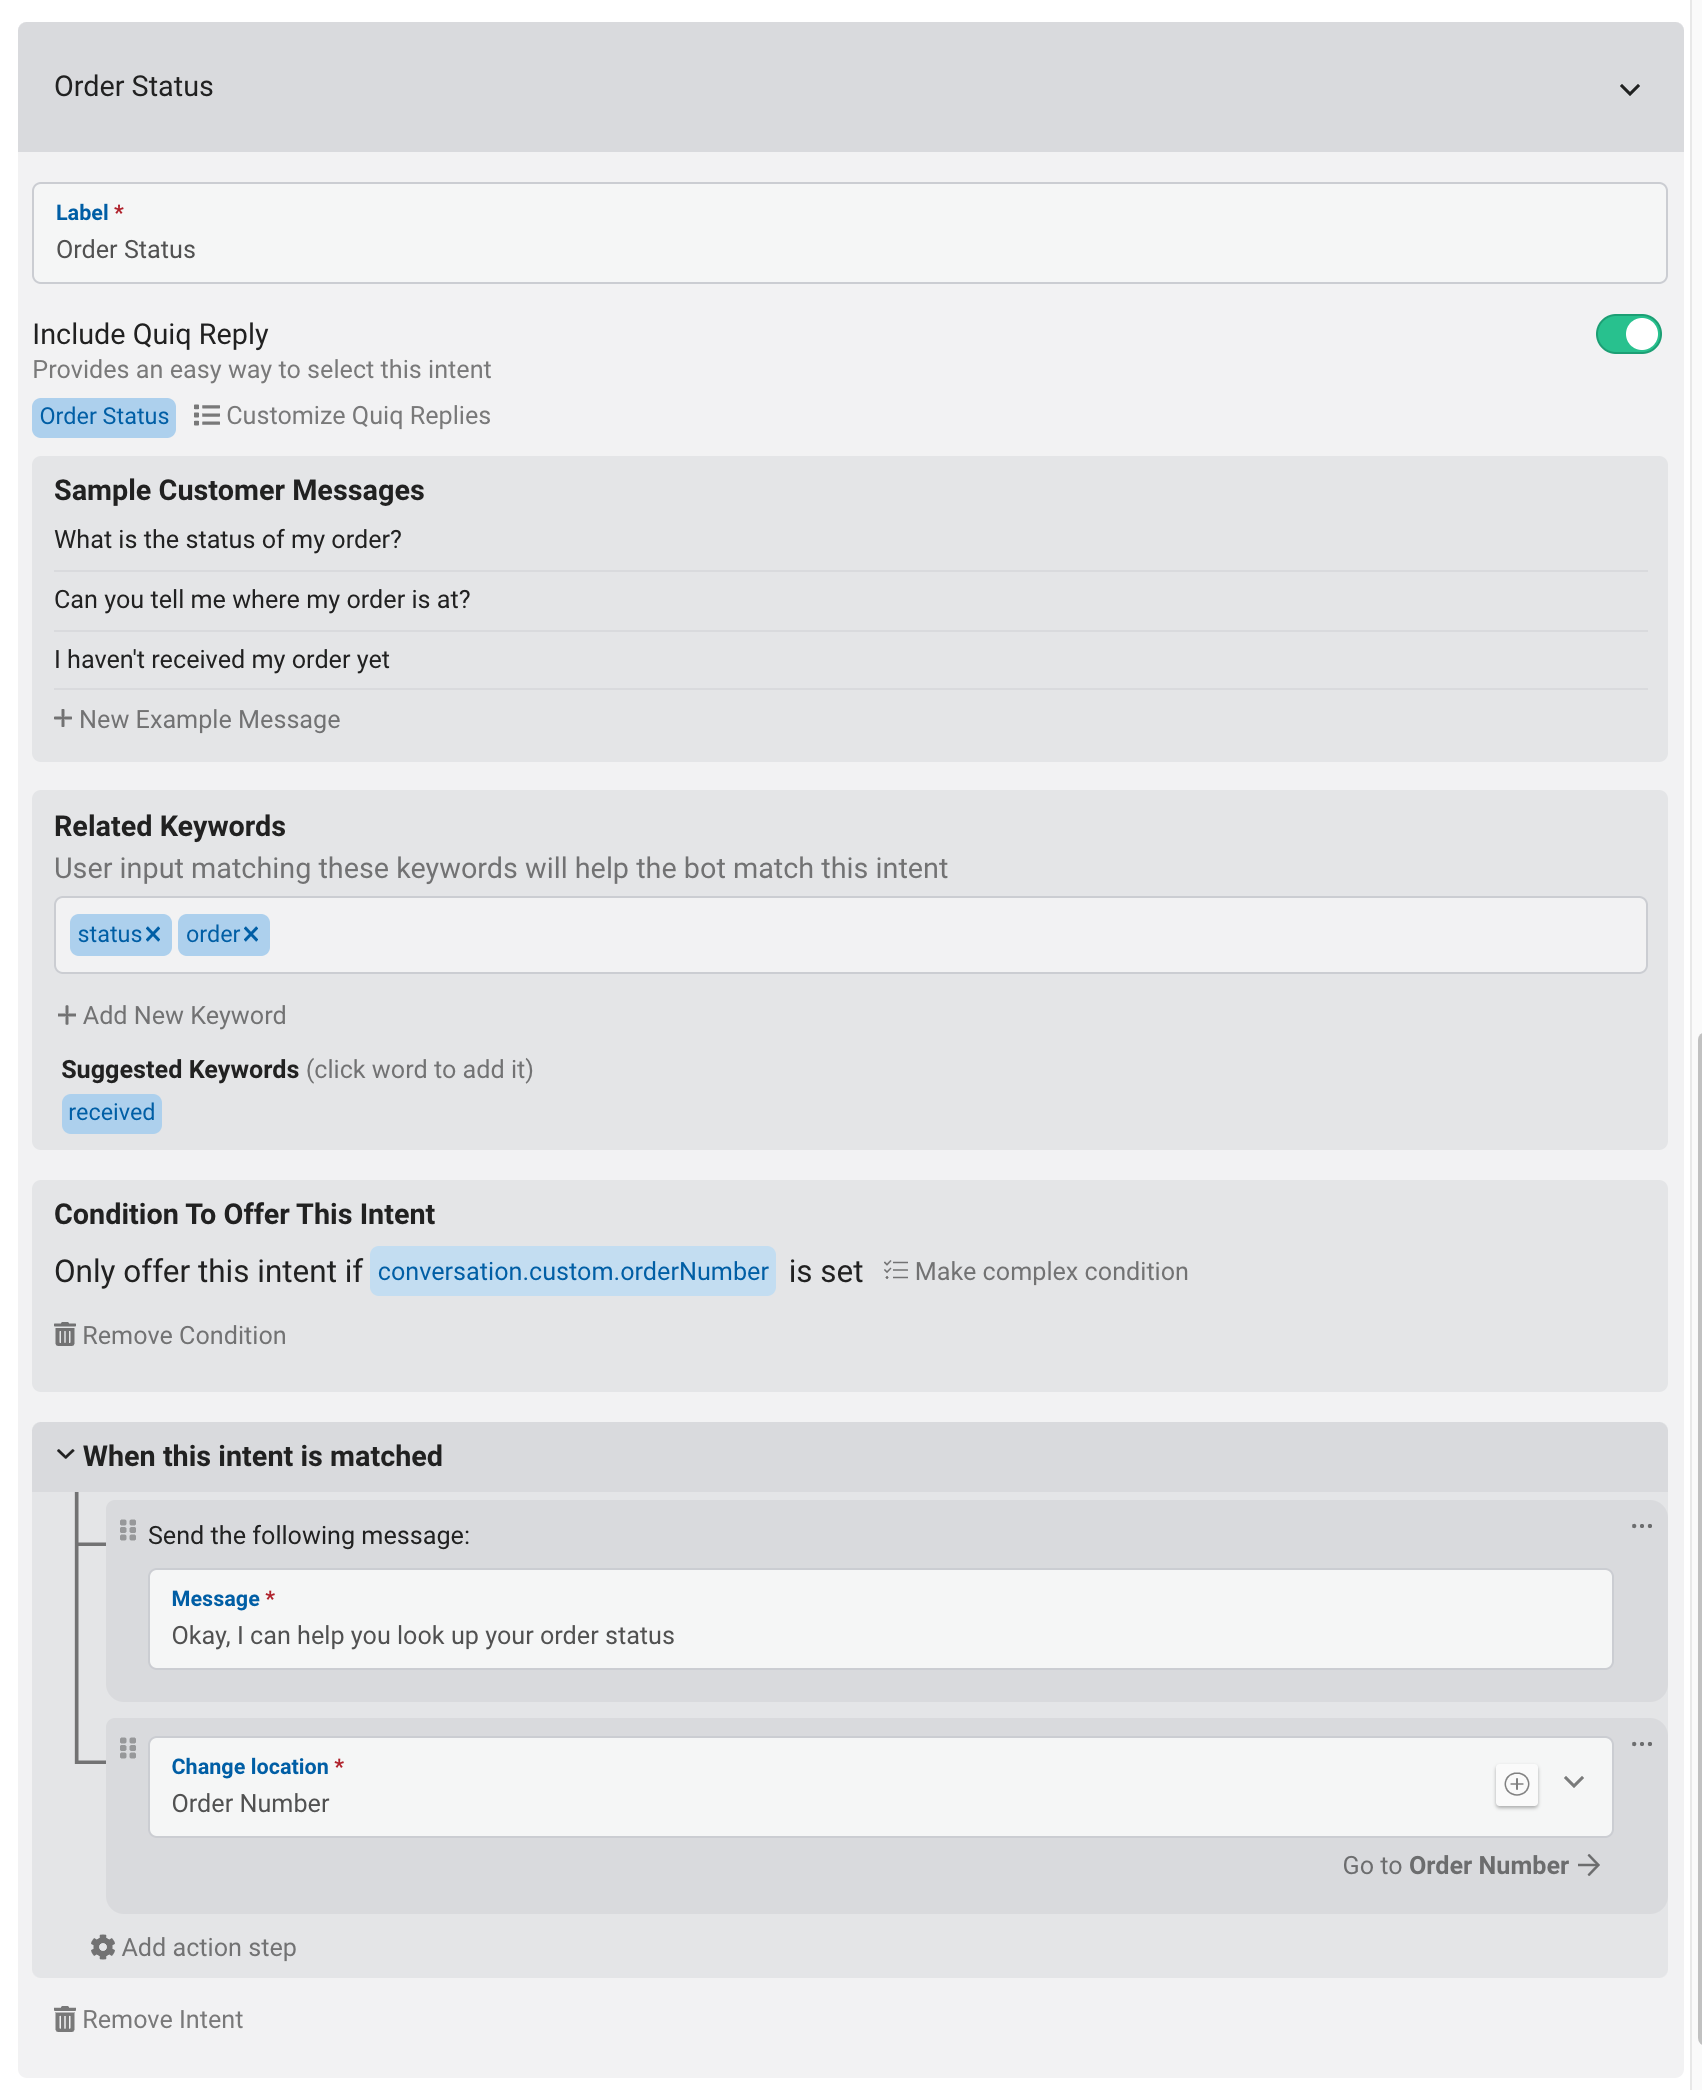Select the Order Status quiq reply chip
This screenshot has height=2090, width=1702.
(x=104, y=417)
